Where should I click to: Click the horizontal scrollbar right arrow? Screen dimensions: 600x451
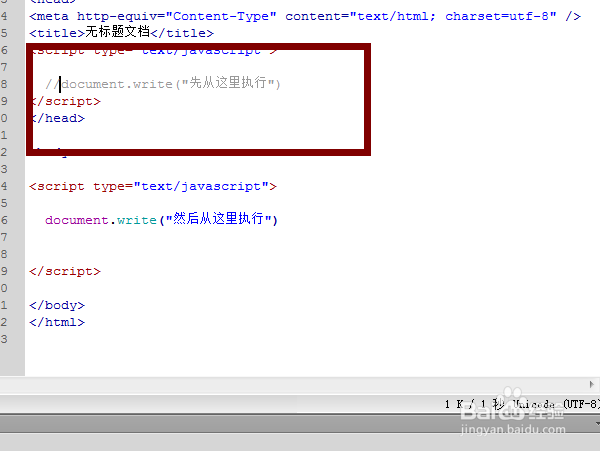pos(592,384)
